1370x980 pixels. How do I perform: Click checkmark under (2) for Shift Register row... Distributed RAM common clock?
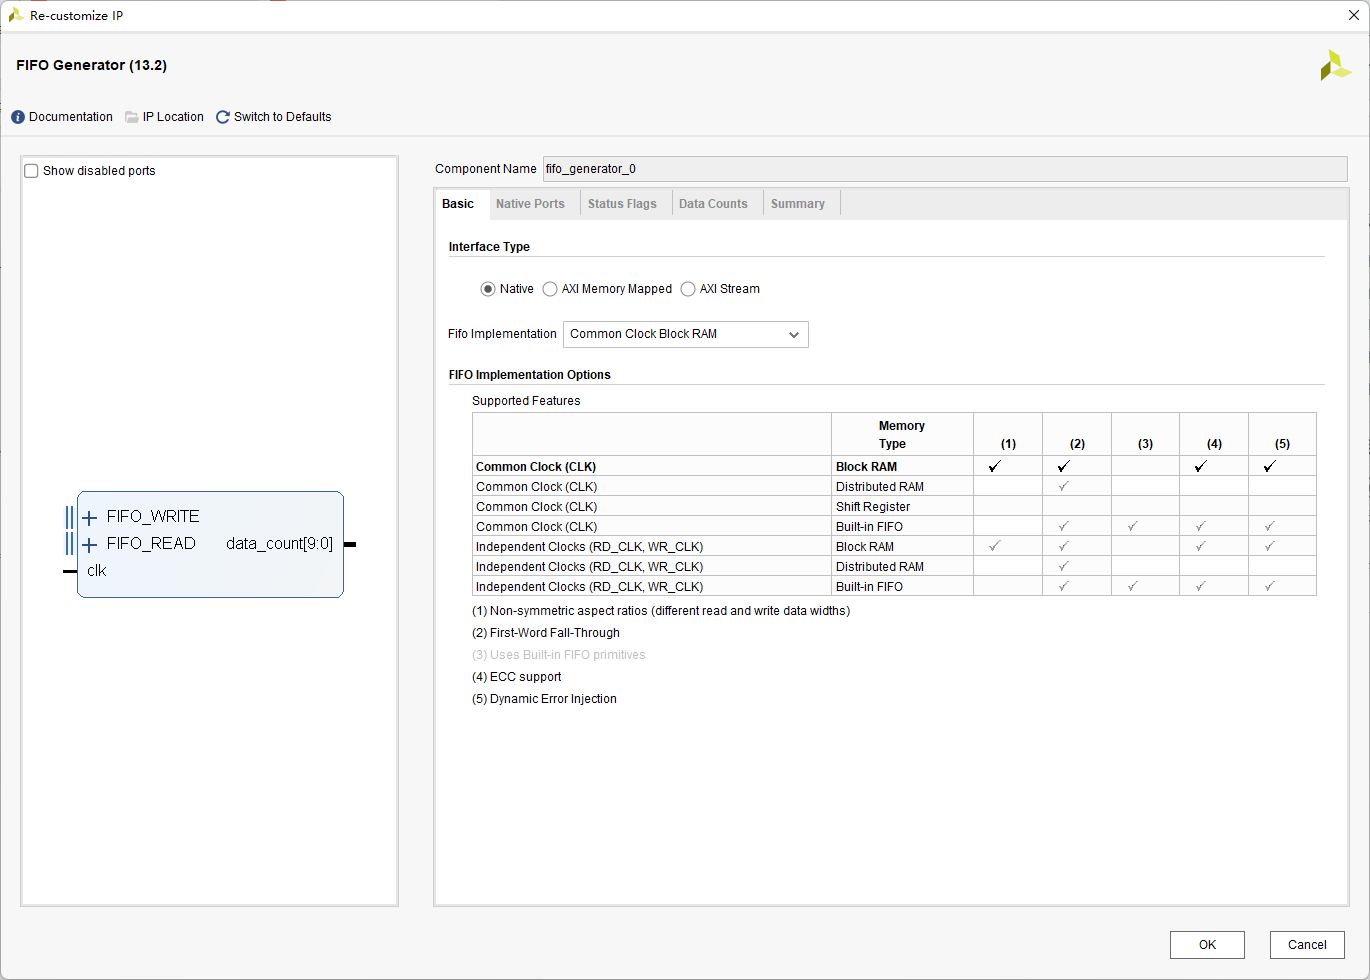click(x=1063, y=487)
